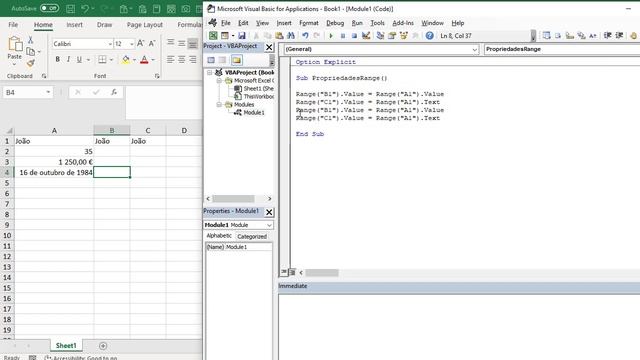Click the blue Help question mark icon
The height and width of the screenshot is (360, 640).
429,36
